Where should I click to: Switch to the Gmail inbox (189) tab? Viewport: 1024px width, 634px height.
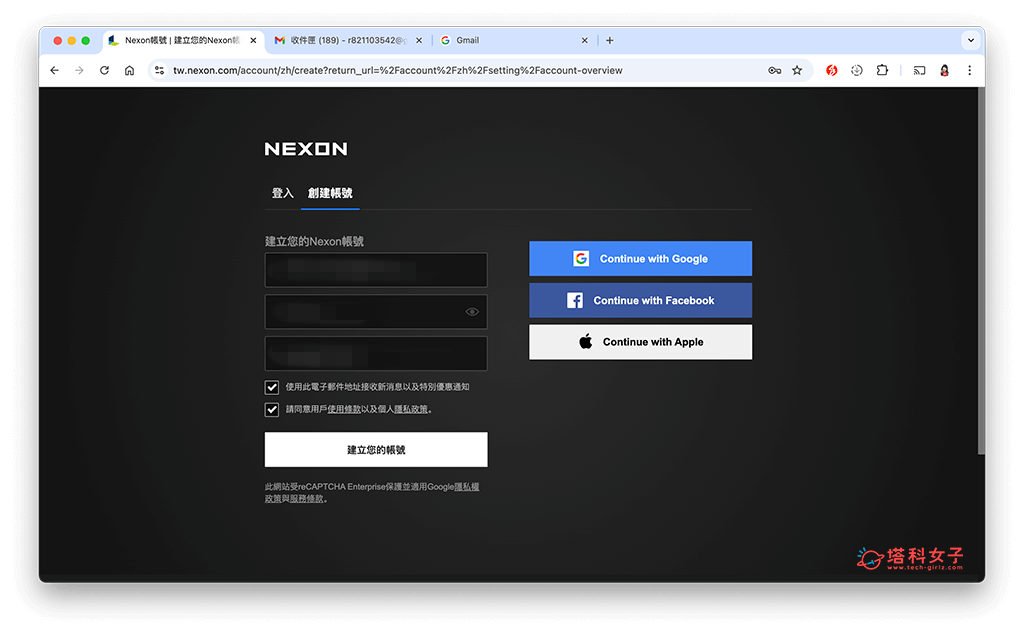click(348, 40)
